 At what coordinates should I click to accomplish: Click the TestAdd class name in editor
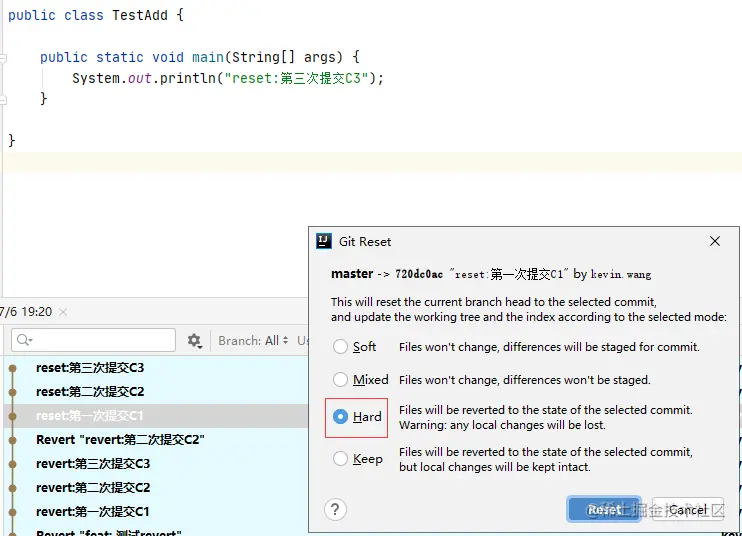coord(140,16)
